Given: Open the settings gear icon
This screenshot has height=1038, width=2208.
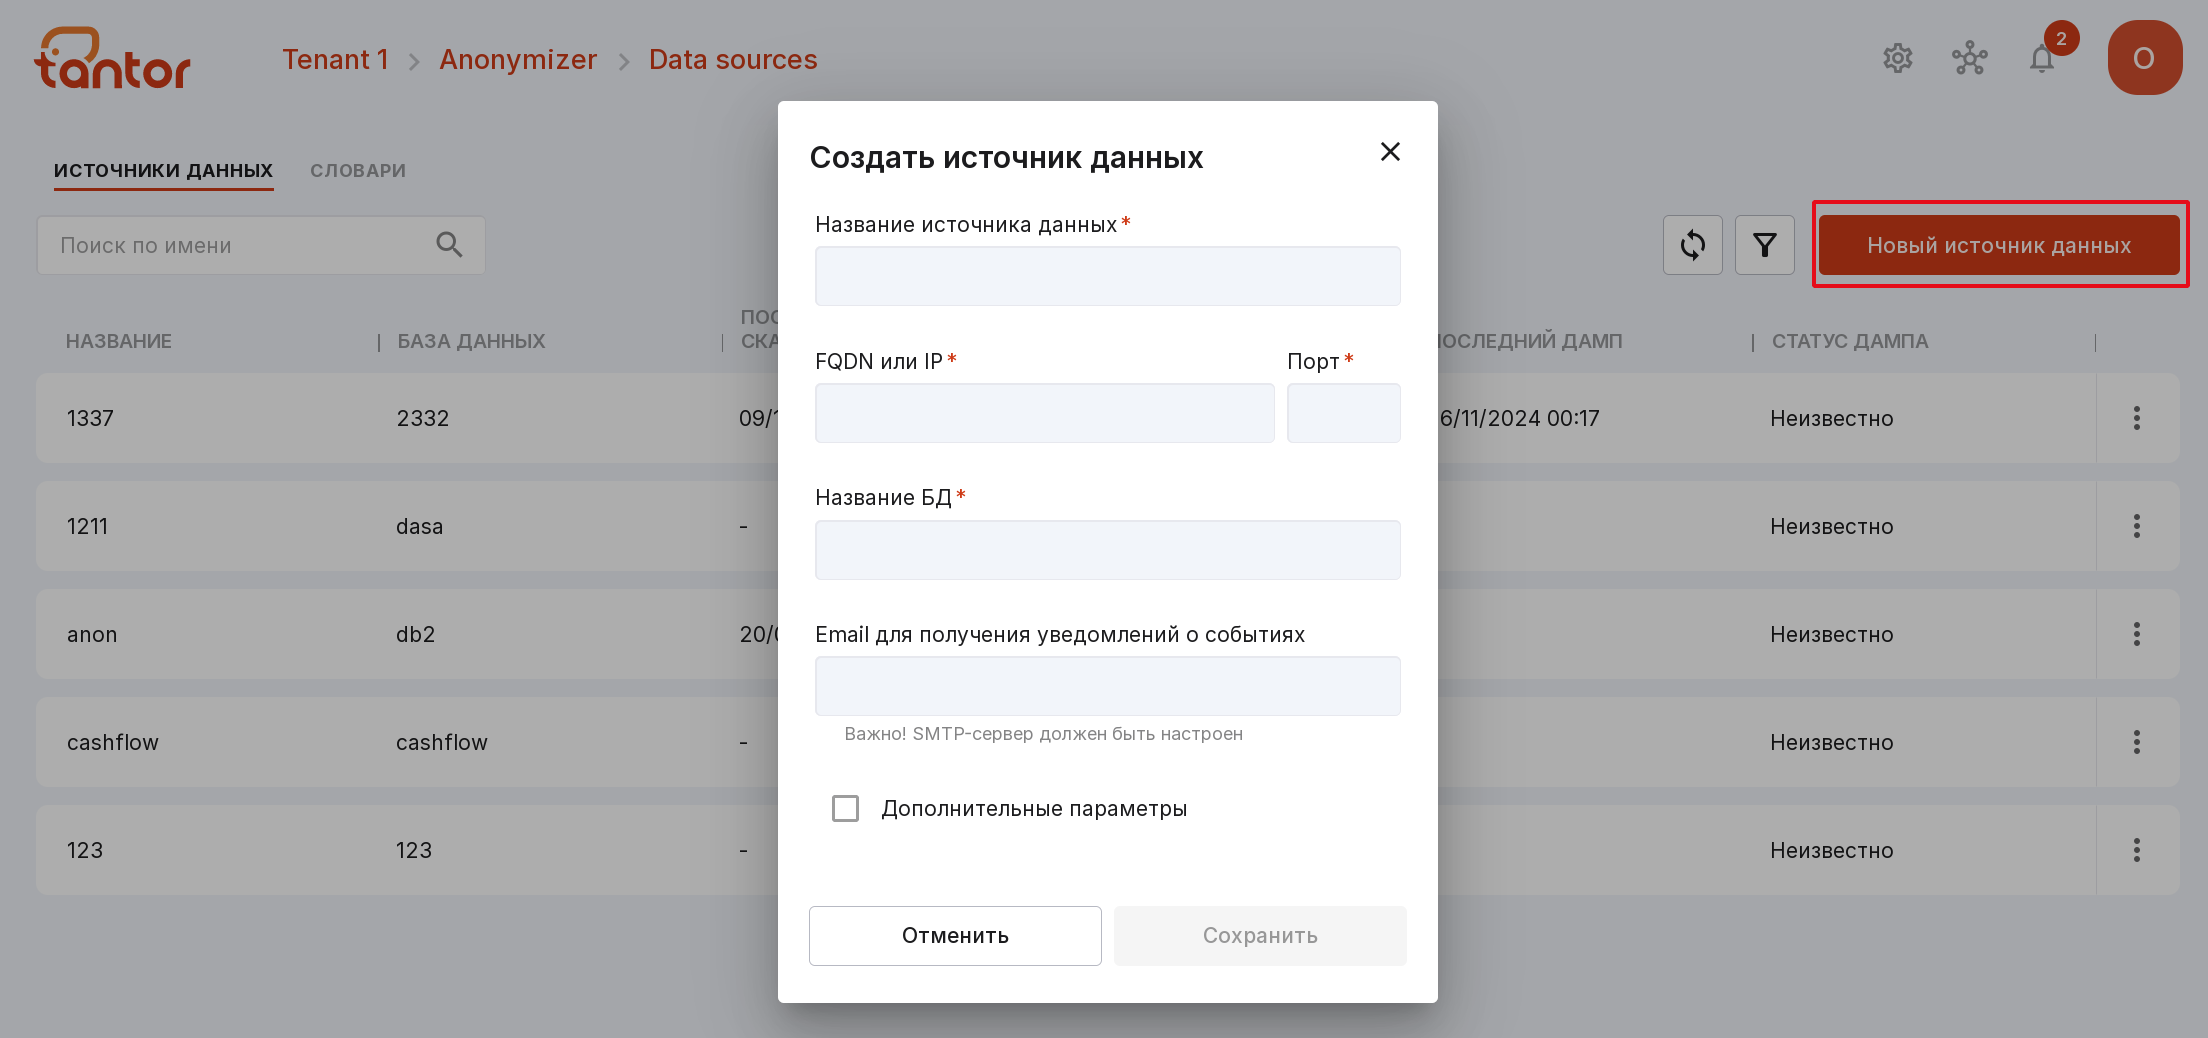Looking at the screenshot, I should pos(1897,59).
